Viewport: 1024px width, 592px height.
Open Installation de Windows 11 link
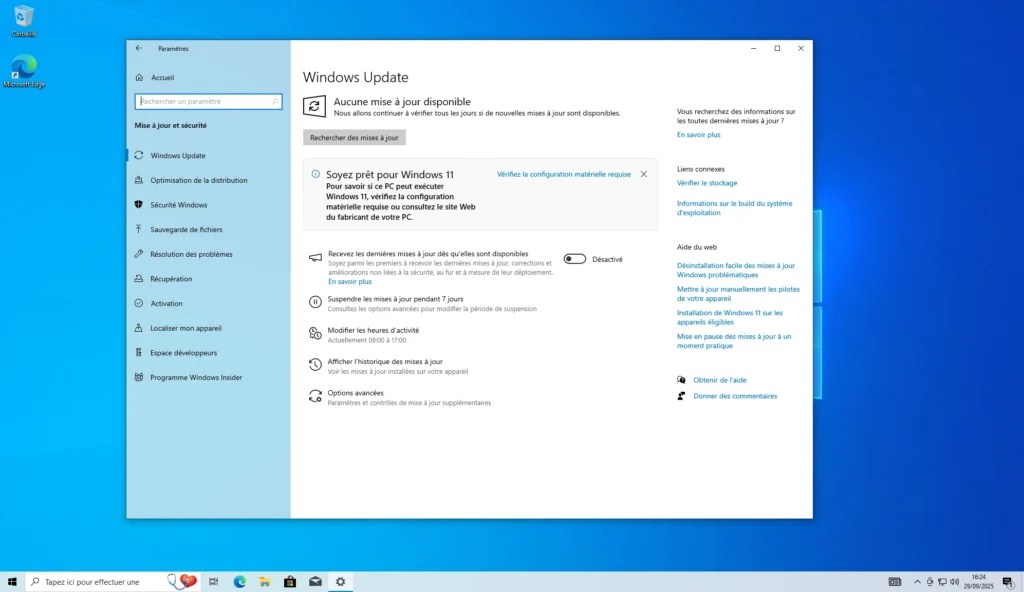[x=729, y=317]
